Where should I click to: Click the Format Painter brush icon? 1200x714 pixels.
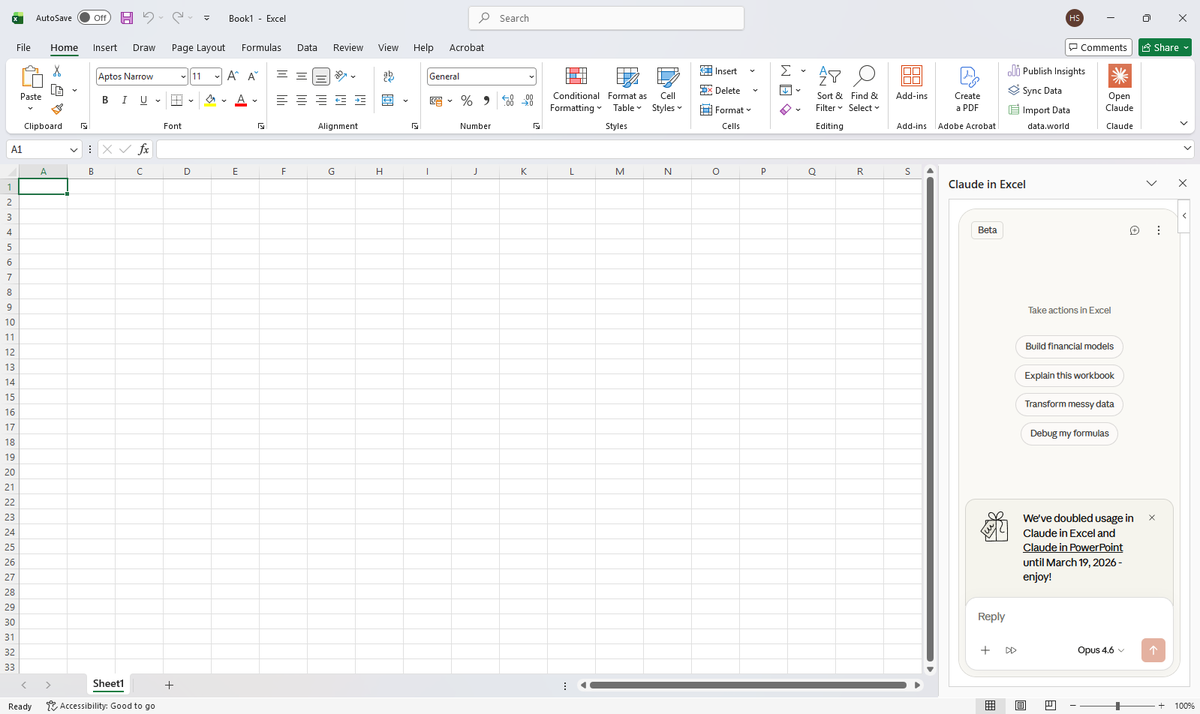57,109
